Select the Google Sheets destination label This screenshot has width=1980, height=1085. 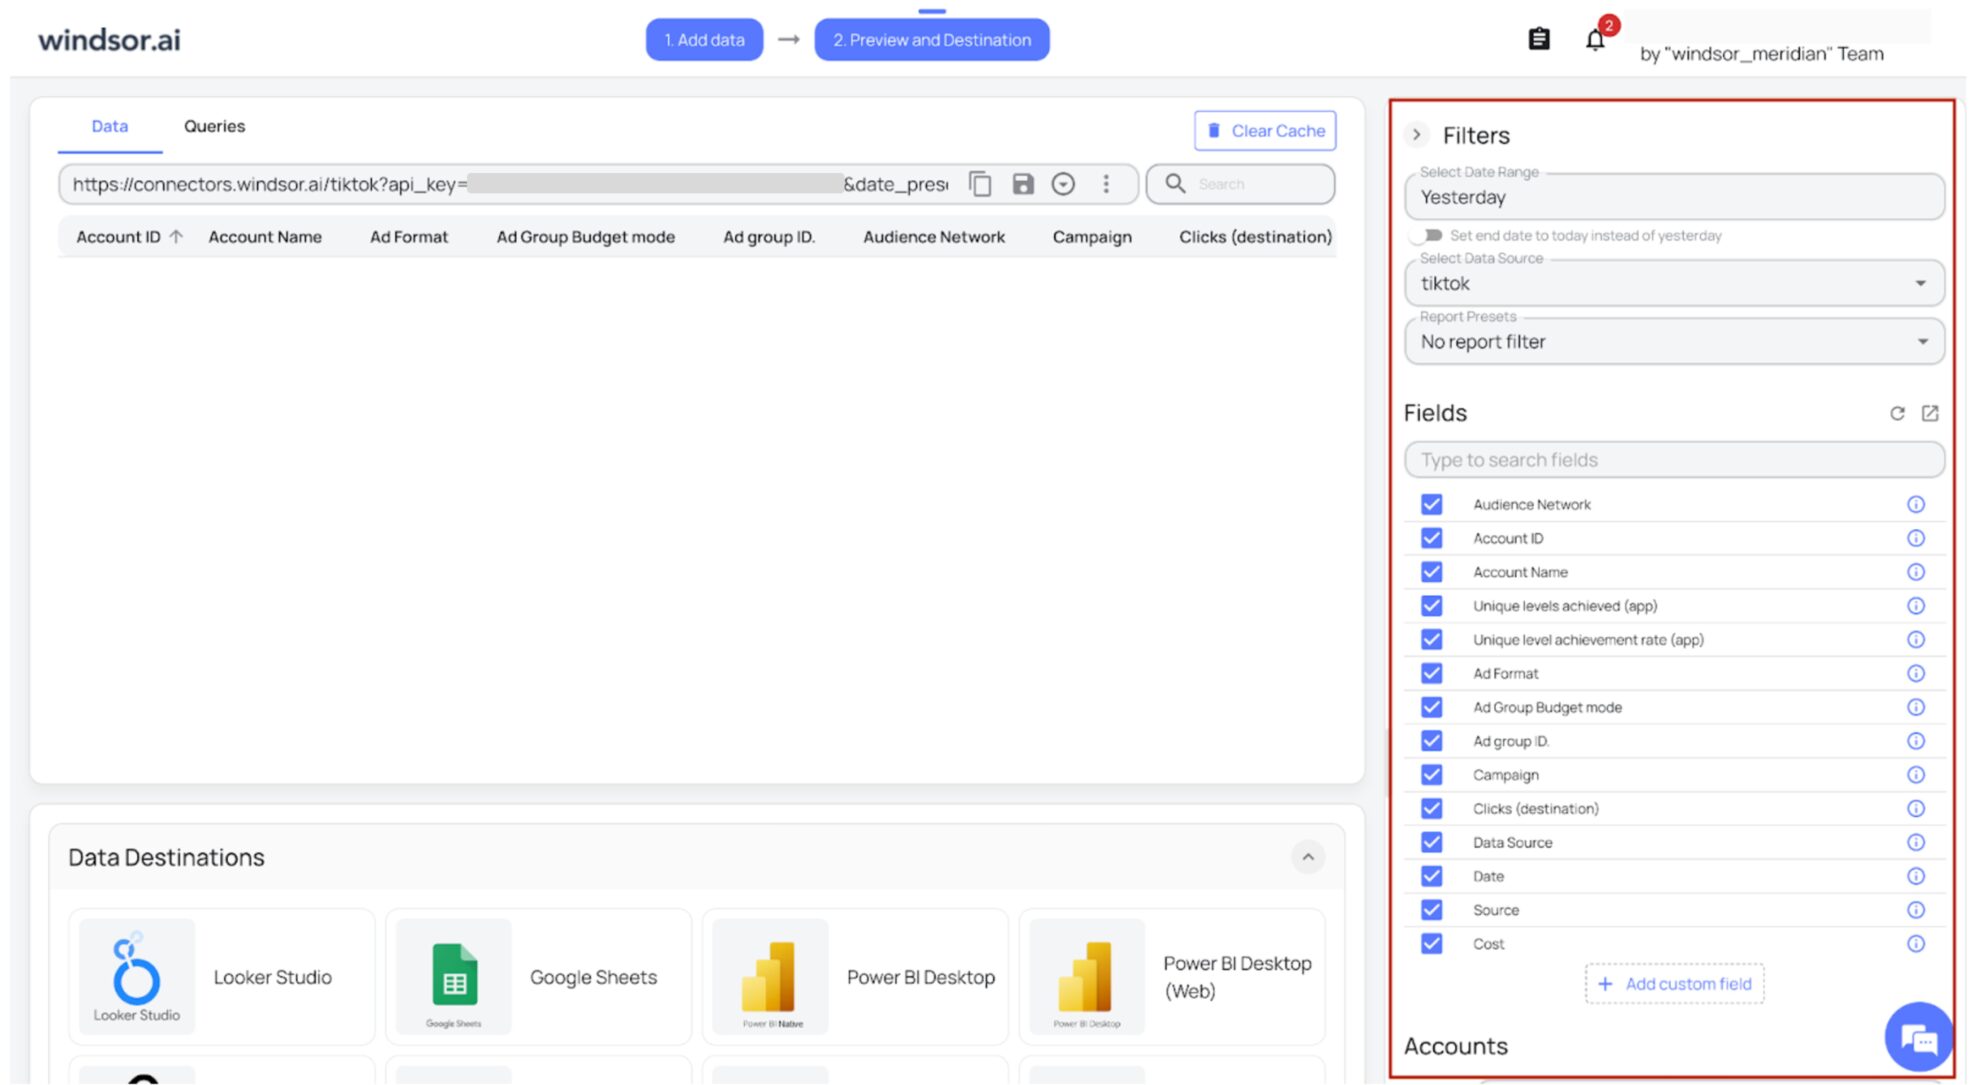click(x=594, y=977)
